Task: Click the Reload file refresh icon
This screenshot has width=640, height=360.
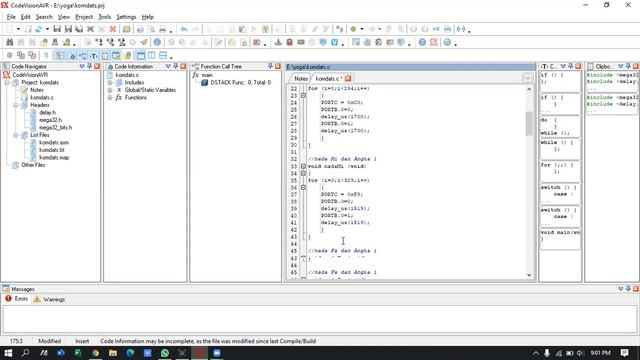Action: click(x=39, y=29)
